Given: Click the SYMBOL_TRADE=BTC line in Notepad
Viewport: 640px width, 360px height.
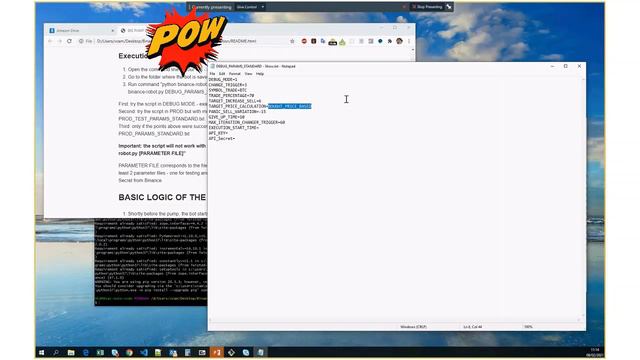Looking at the screenshot, I should 228,90.
